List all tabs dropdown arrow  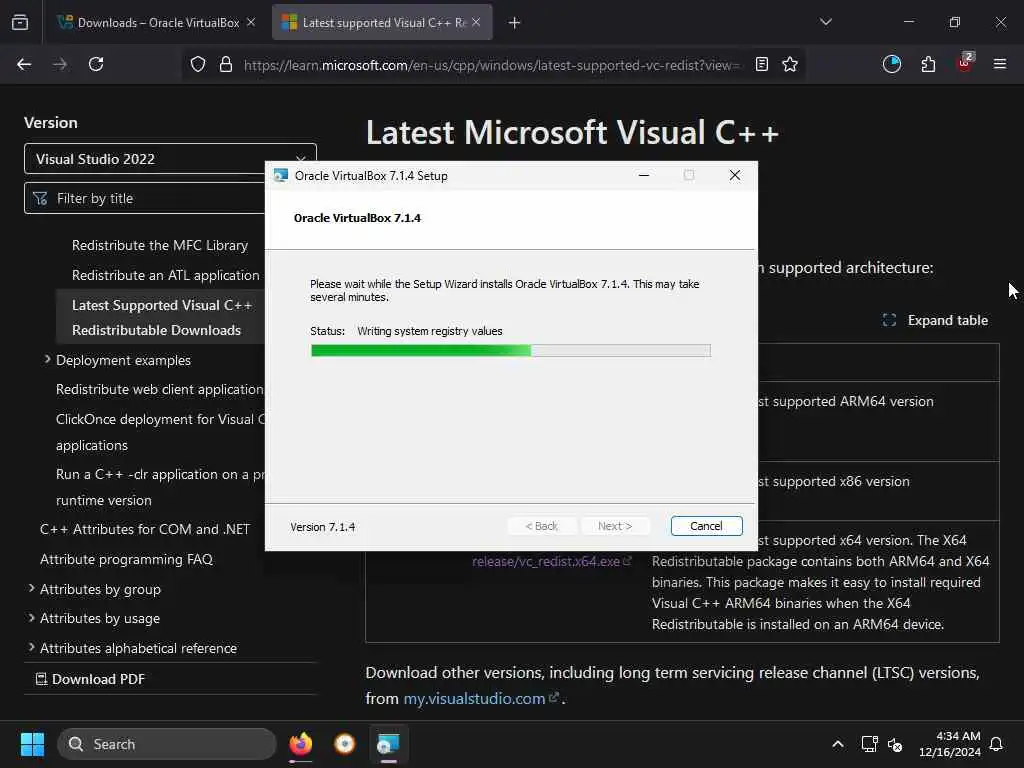825,22
